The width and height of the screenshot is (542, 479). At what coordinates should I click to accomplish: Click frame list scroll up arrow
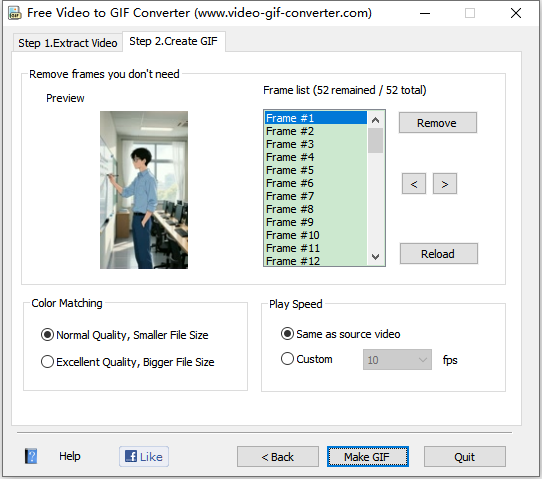tap(375, 120)
